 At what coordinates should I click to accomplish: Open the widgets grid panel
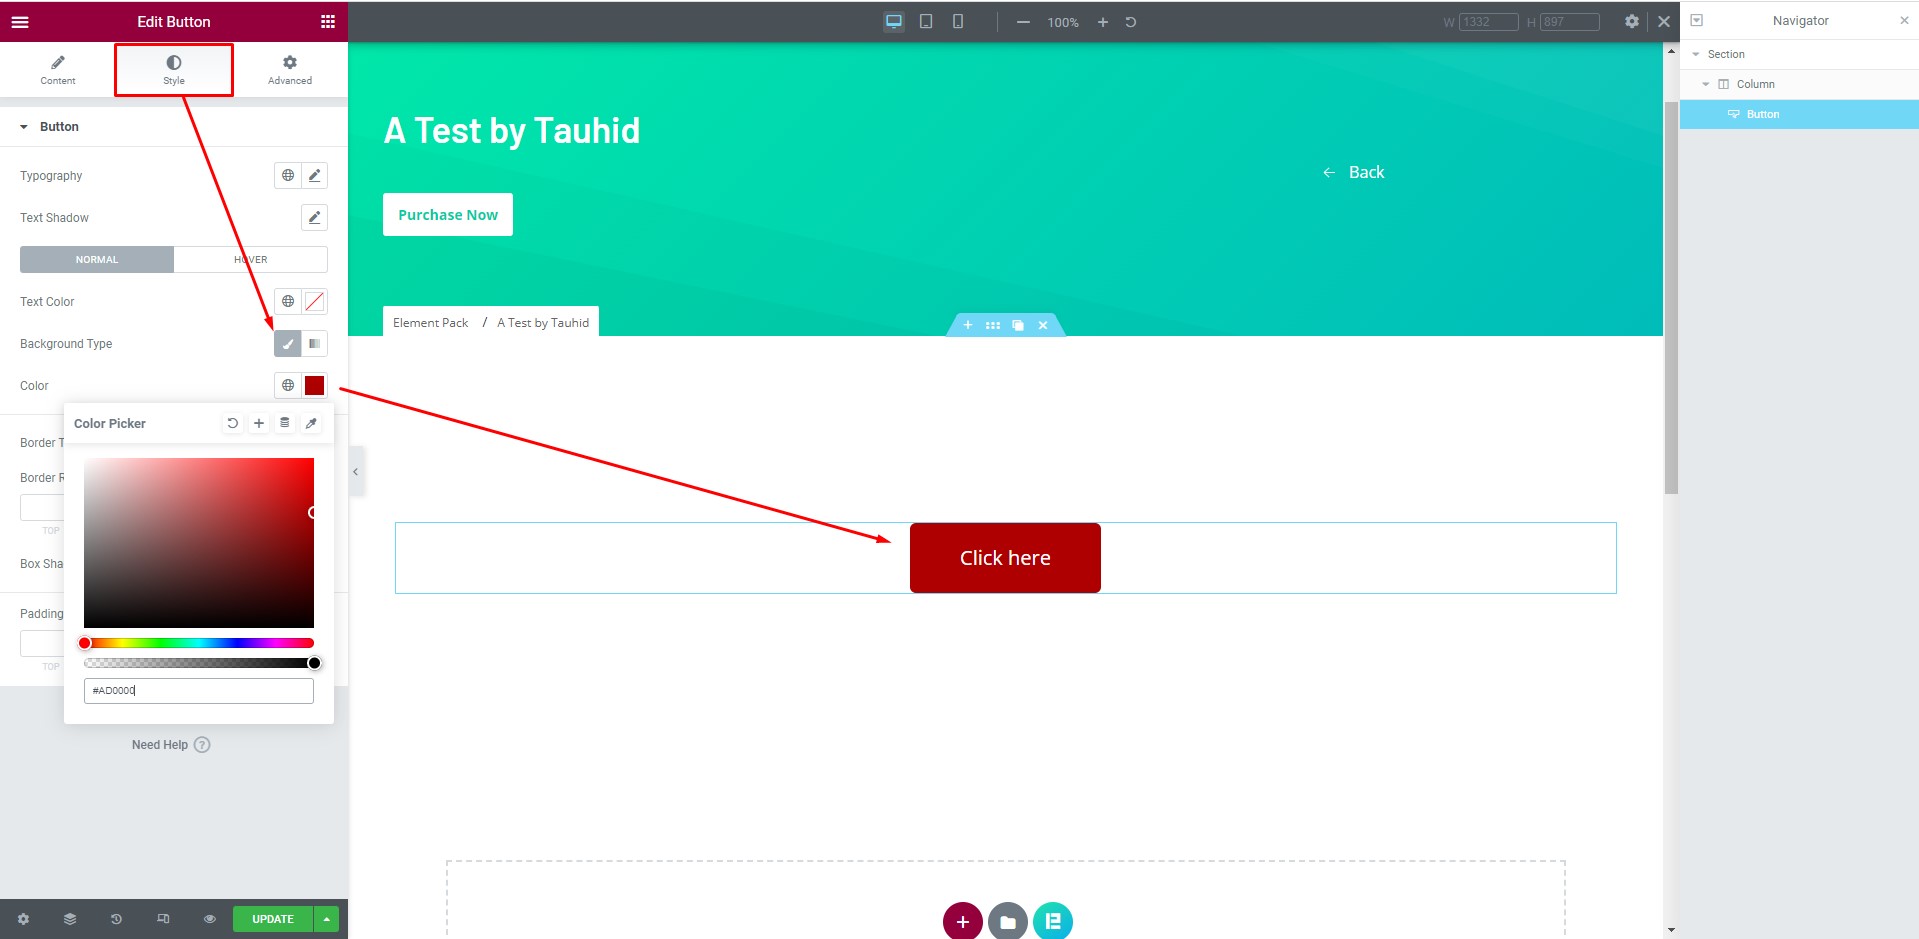coord(327,22)
